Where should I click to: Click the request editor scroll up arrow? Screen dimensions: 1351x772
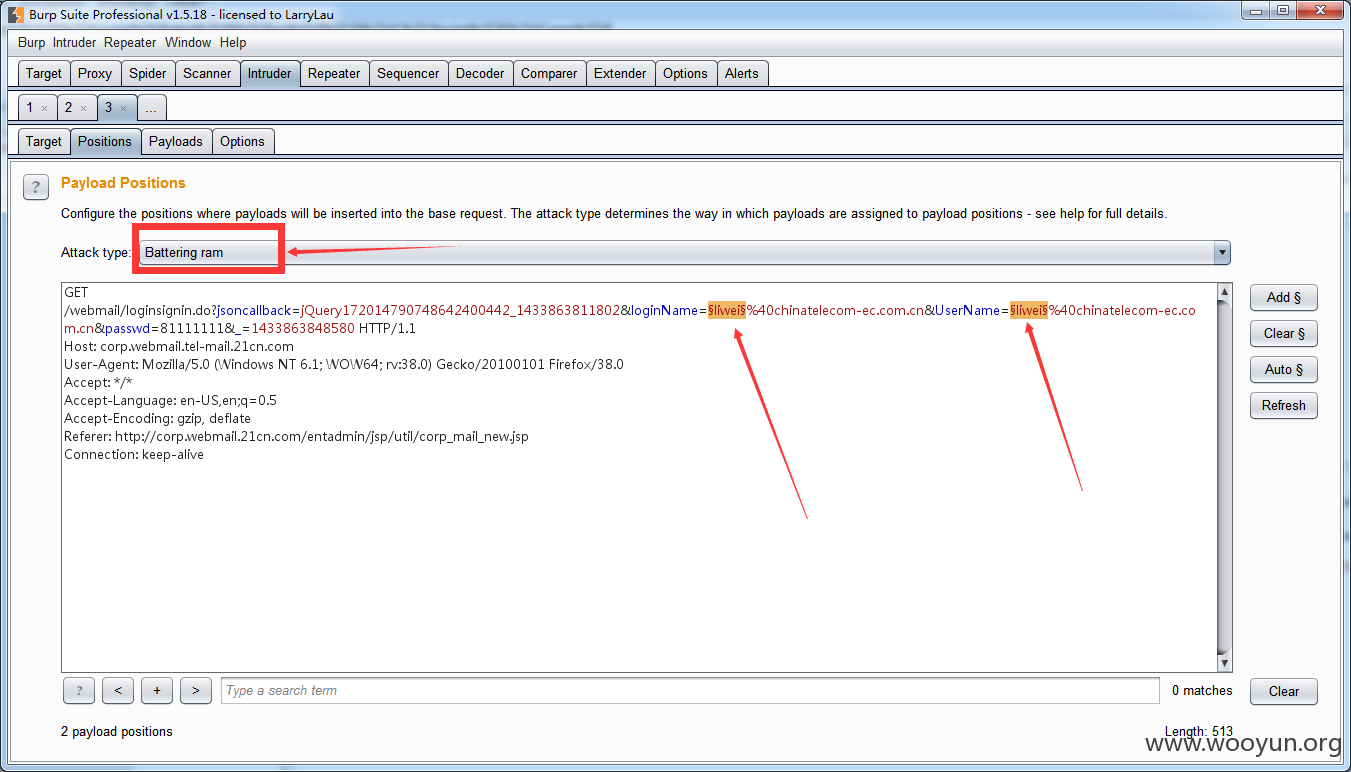click(1225, 292)
